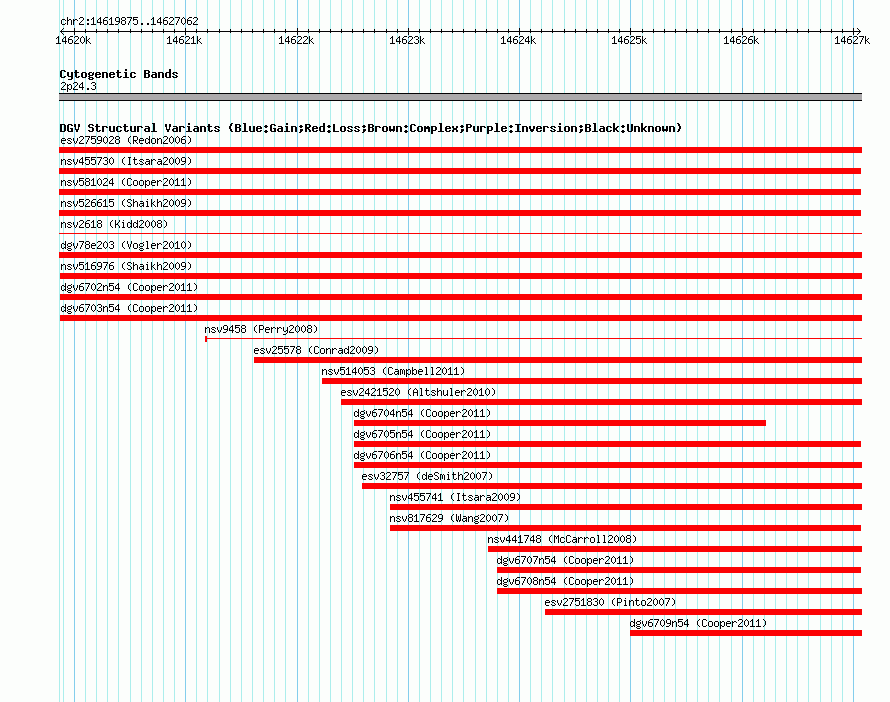Click the nsv526615 (Shaikh2009) label
890x702 pixels.
pyautogui.click(x=126, y=203)
